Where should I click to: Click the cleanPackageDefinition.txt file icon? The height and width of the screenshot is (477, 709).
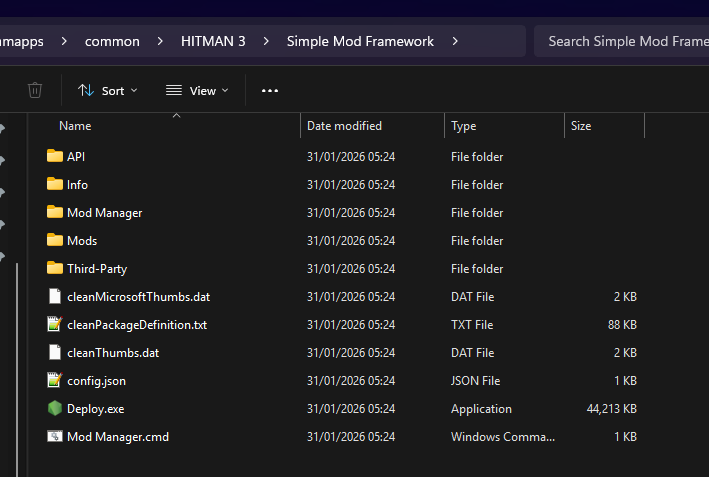54,325
